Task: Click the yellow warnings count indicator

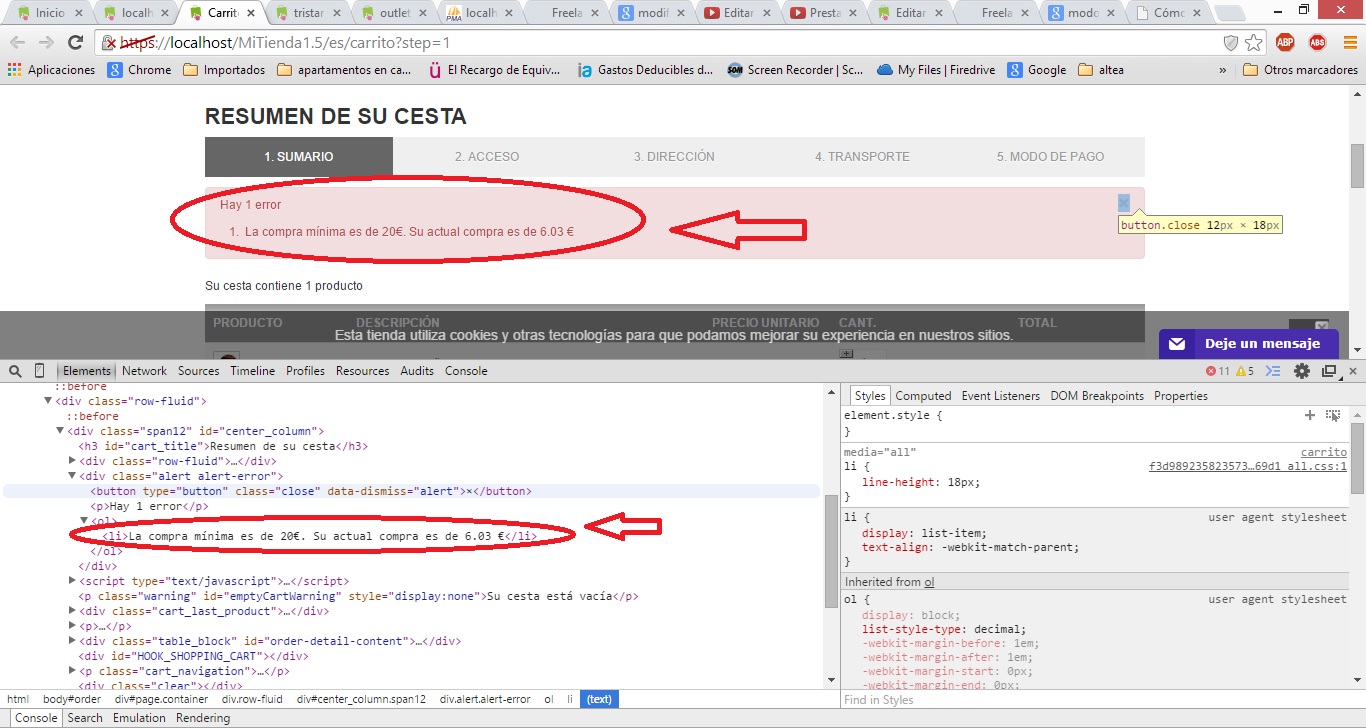Action: [x=1245, y=371]
